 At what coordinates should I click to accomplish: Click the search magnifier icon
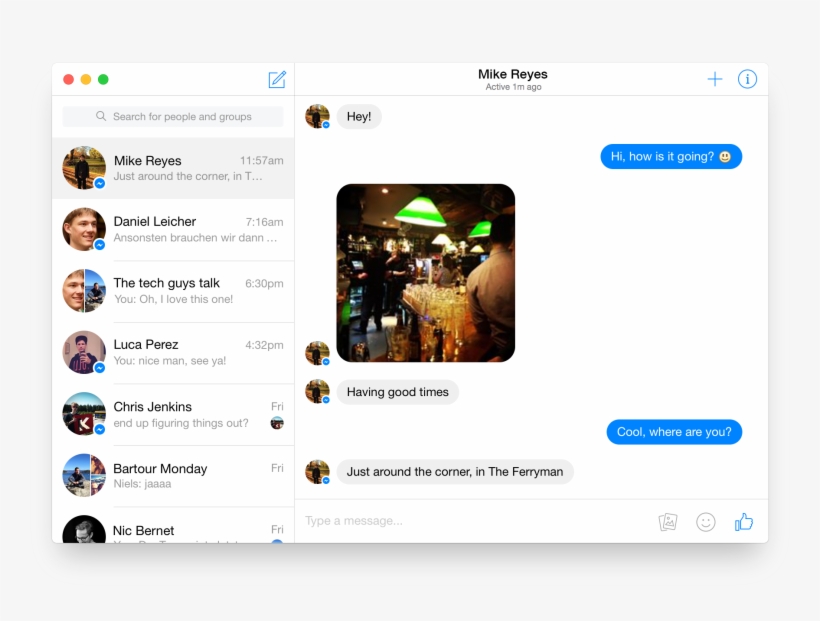click(x=101, y=116)
